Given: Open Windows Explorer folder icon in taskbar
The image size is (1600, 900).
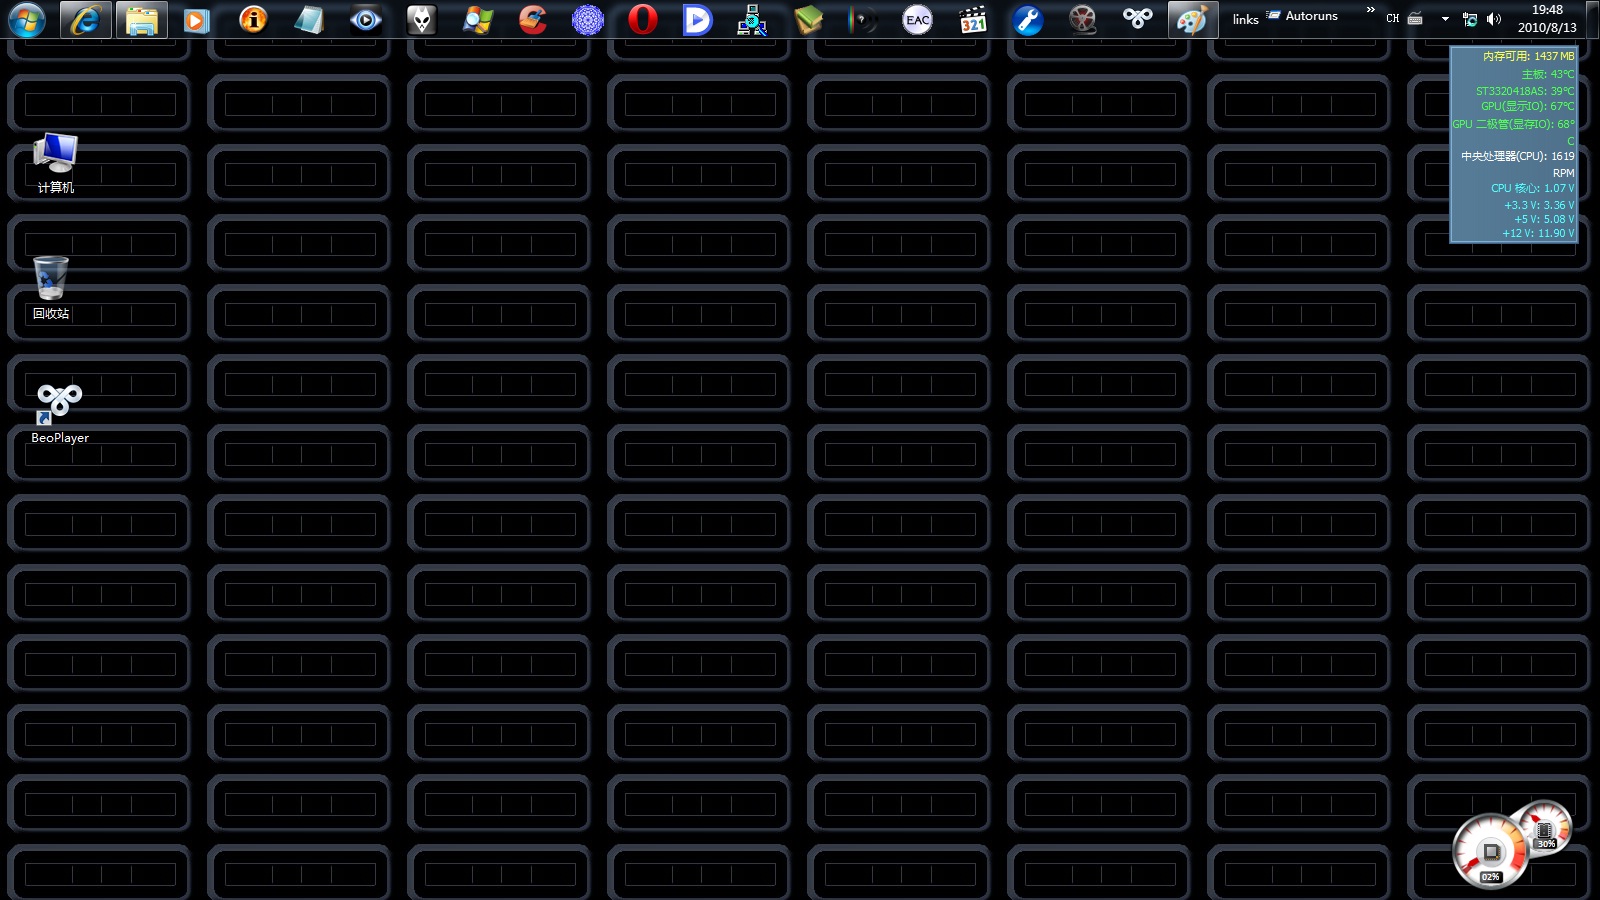Looking at the screenshot, I should point(142,19).
